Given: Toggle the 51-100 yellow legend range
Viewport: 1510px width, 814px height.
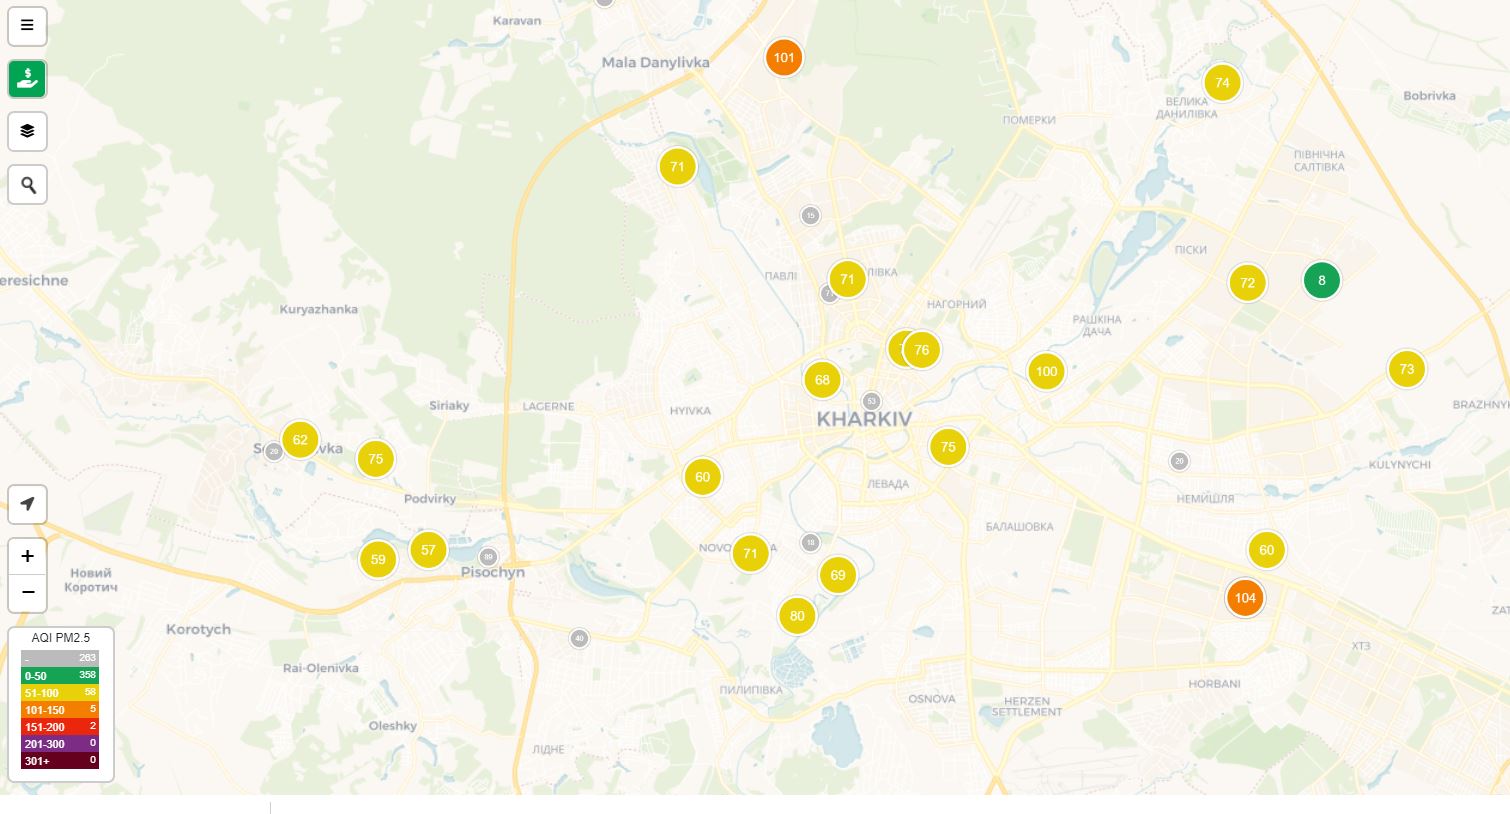Looking at the screenshot, I should (x=60, y=693).
